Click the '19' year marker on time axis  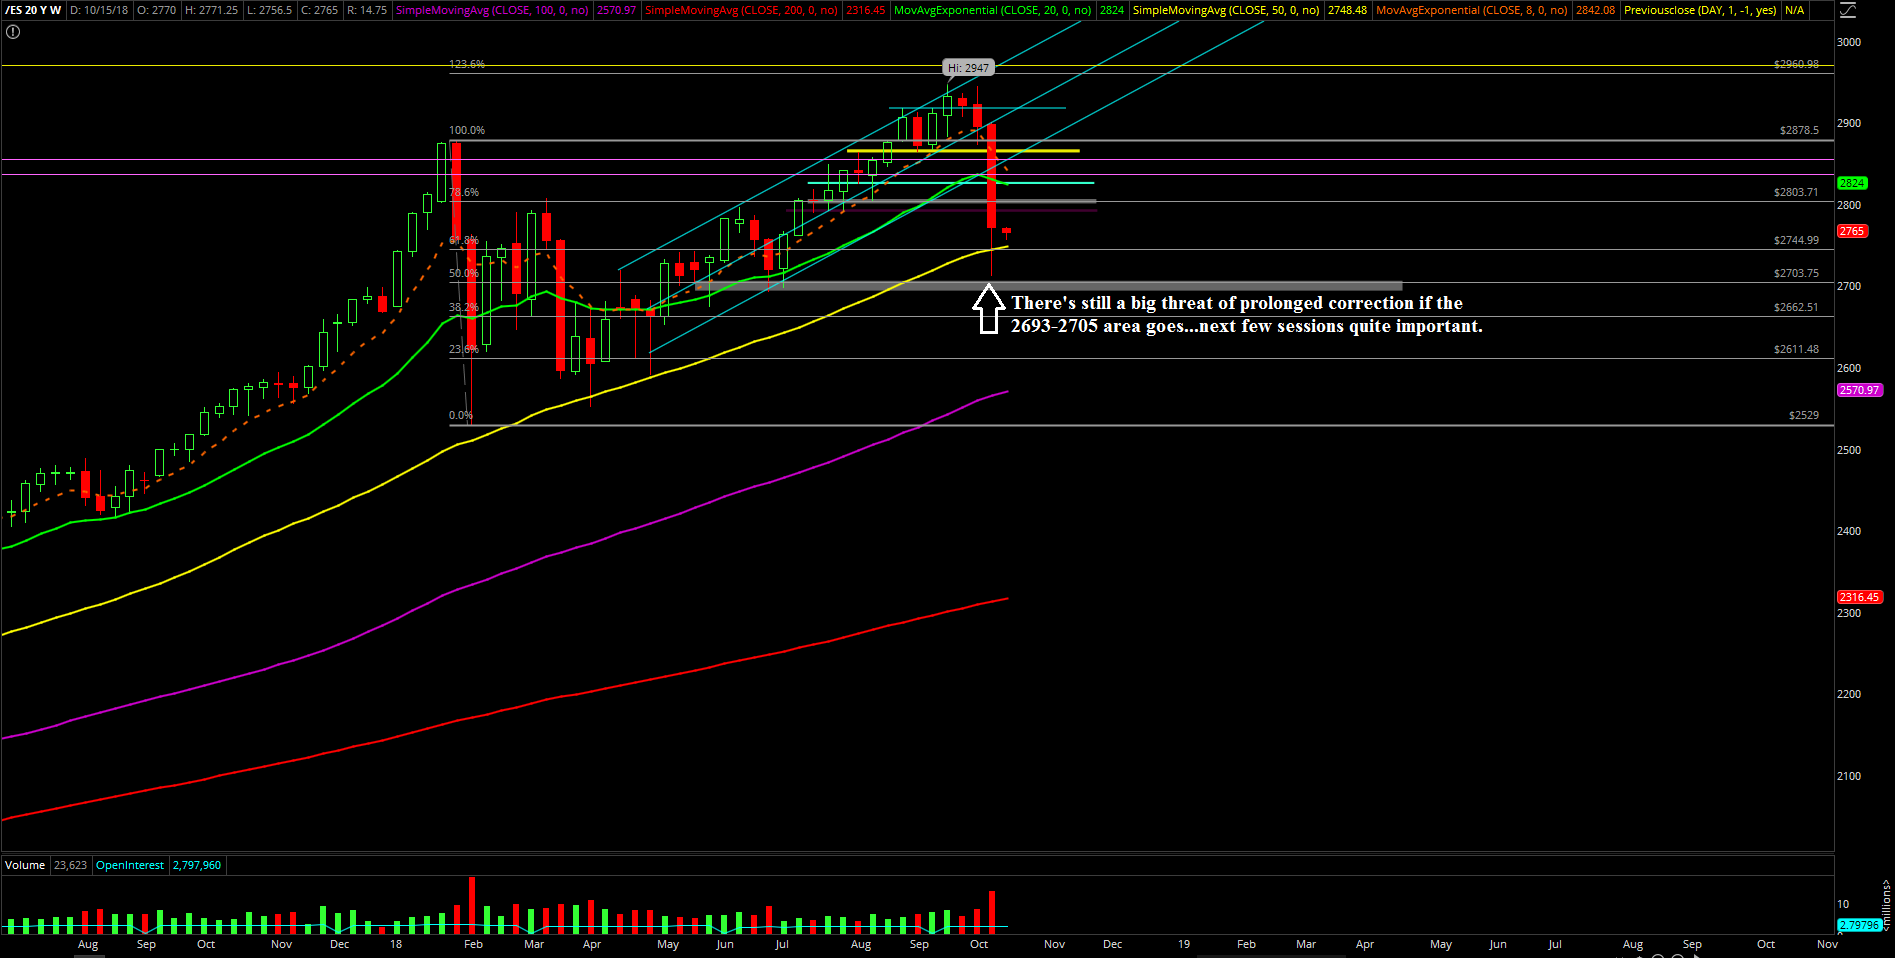[1184, 944]
